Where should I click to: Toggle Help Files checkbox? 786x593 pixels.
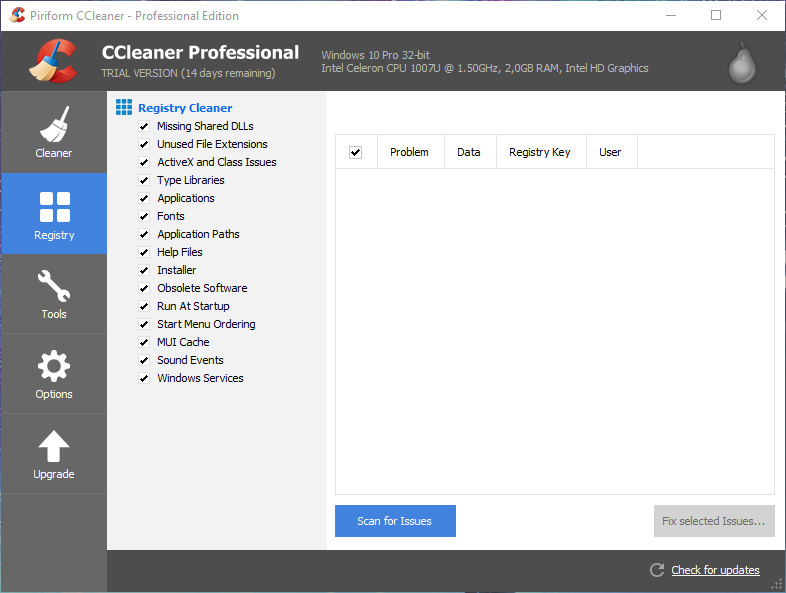click(x=144, y=252)
